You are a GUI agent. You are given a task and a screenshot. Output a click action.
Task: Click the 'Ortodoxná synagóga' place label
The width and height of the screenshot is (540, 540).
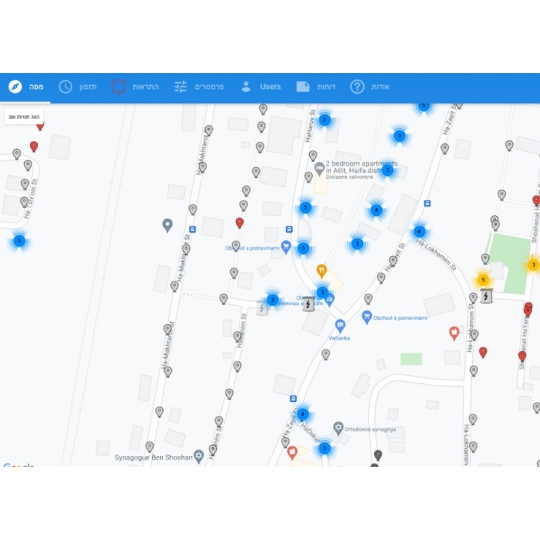[x=370, y=429]
